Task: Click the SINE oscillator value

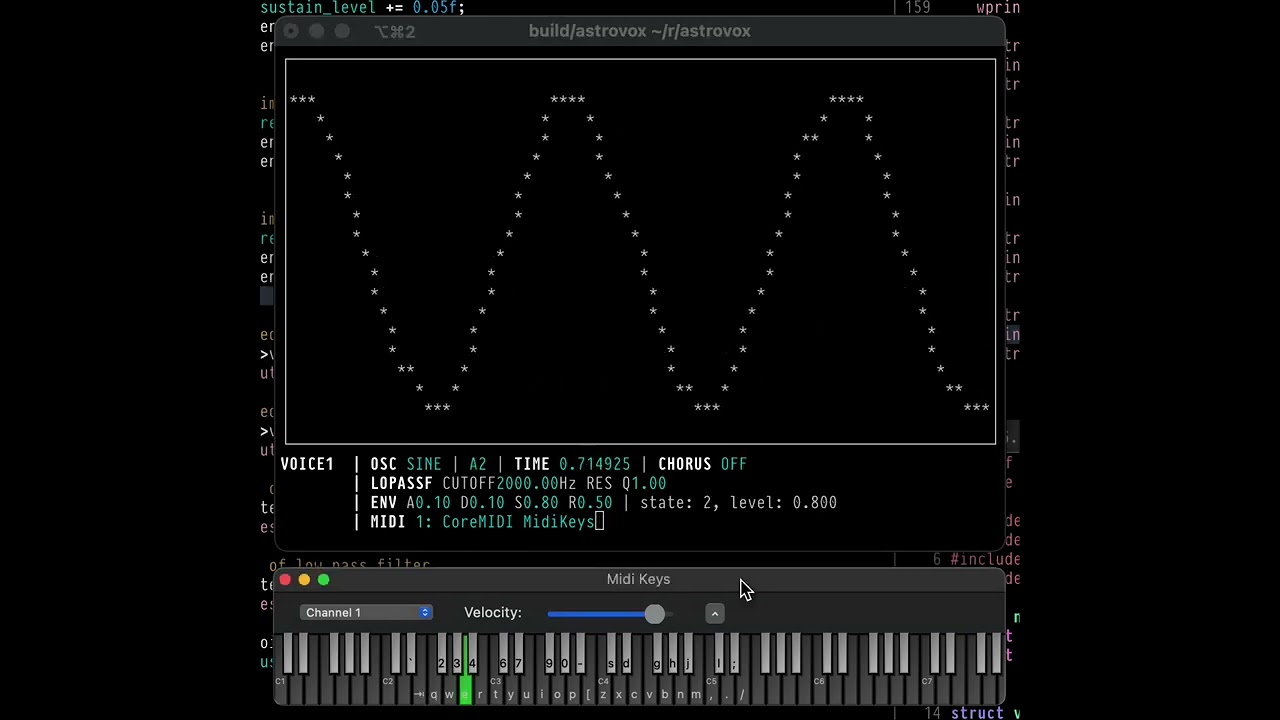Action: pos(424,464)
